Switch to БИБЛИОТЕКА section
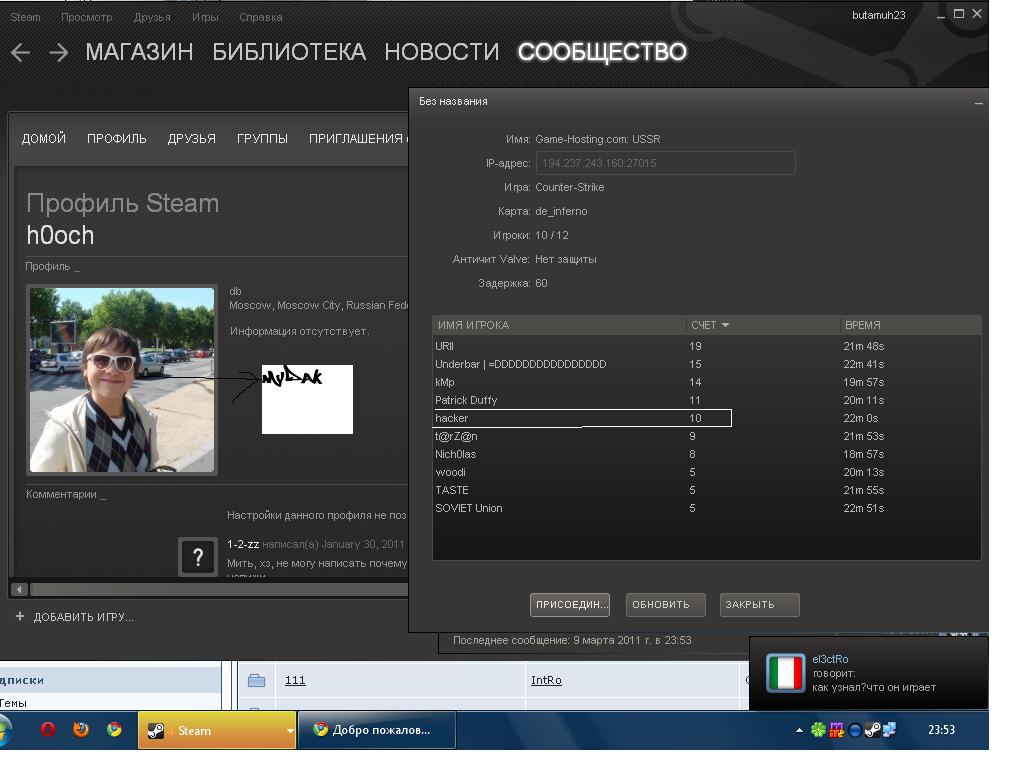1024x768 pixels. [289, 52]
